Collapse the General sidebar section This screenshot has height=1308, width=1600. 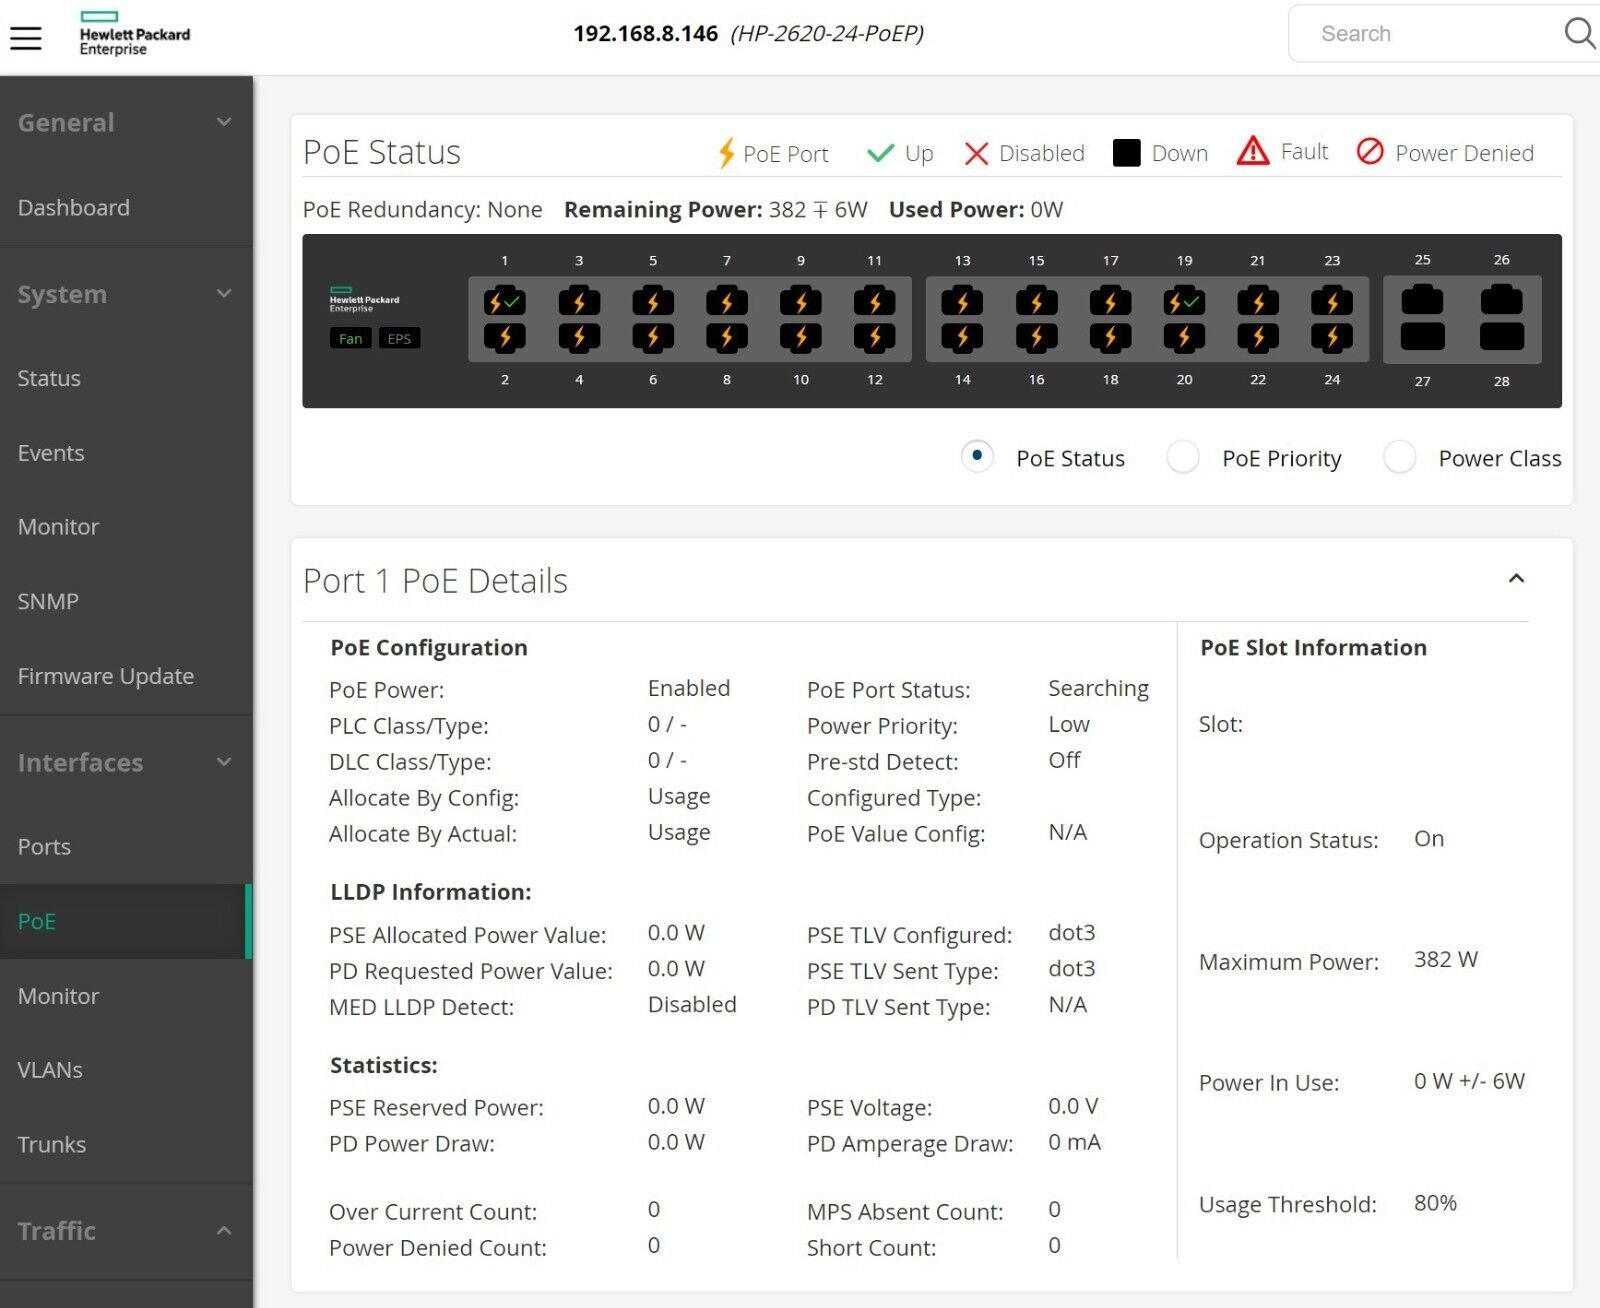(x=224, y=122)
